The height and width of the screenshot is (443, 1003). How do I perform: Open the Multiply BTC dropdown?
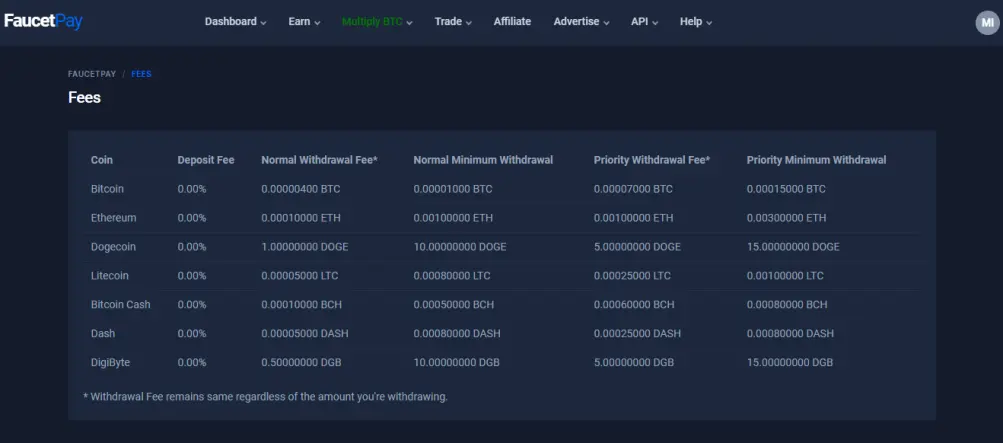(377, 22)
